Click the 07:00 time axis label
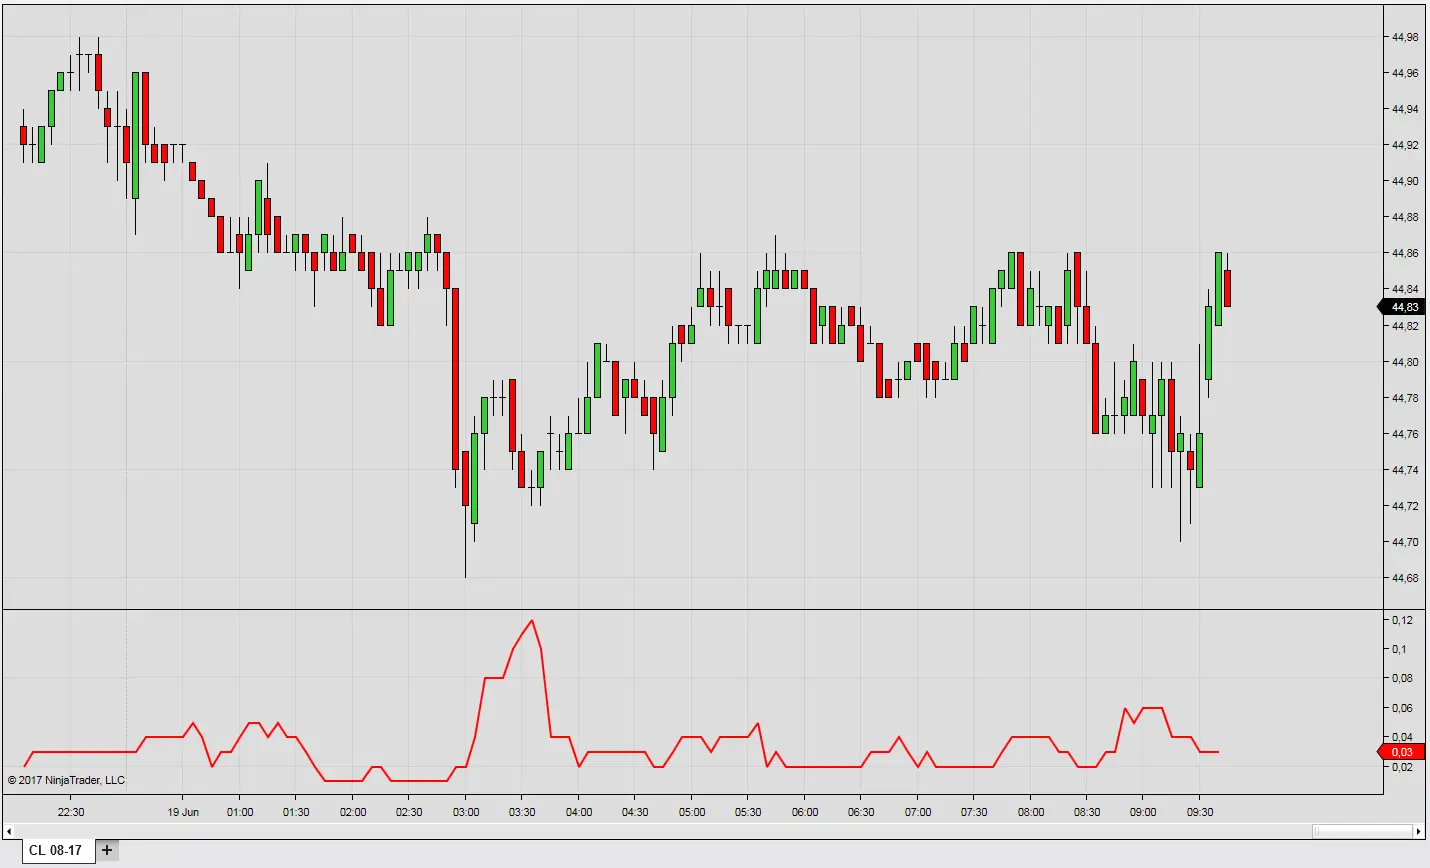Image resolution: width=1430 pixels, height=868 pixels. pos(918,812)
